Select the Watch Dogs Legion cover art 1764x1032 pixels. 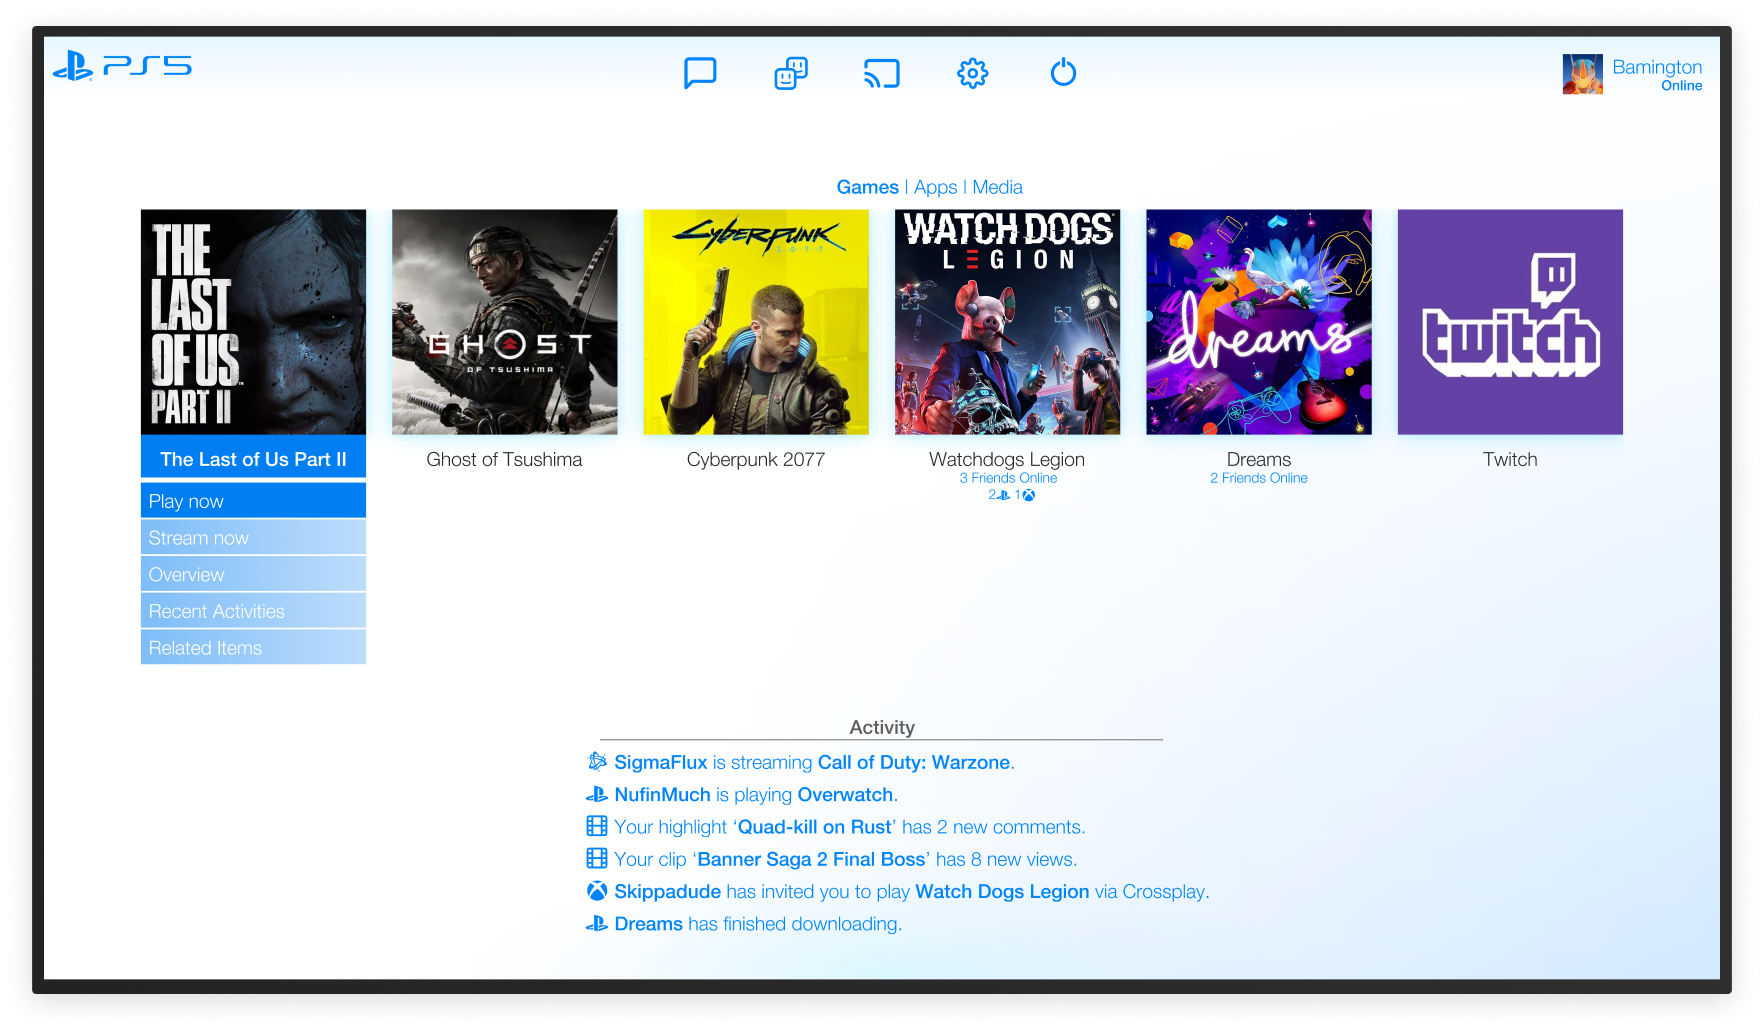pos(1008,322)
